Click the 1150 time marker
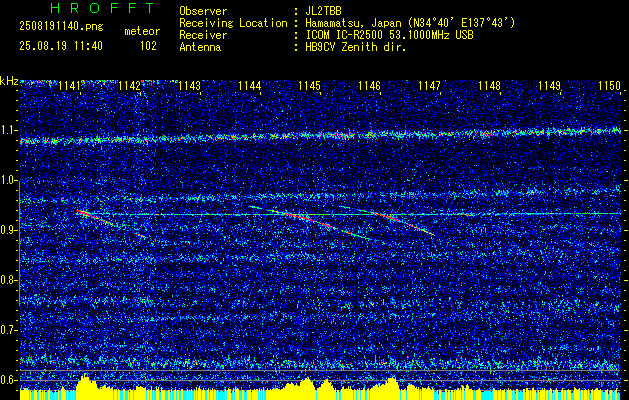The width and height of the screenshot is (629, 400). coord(609,86)
